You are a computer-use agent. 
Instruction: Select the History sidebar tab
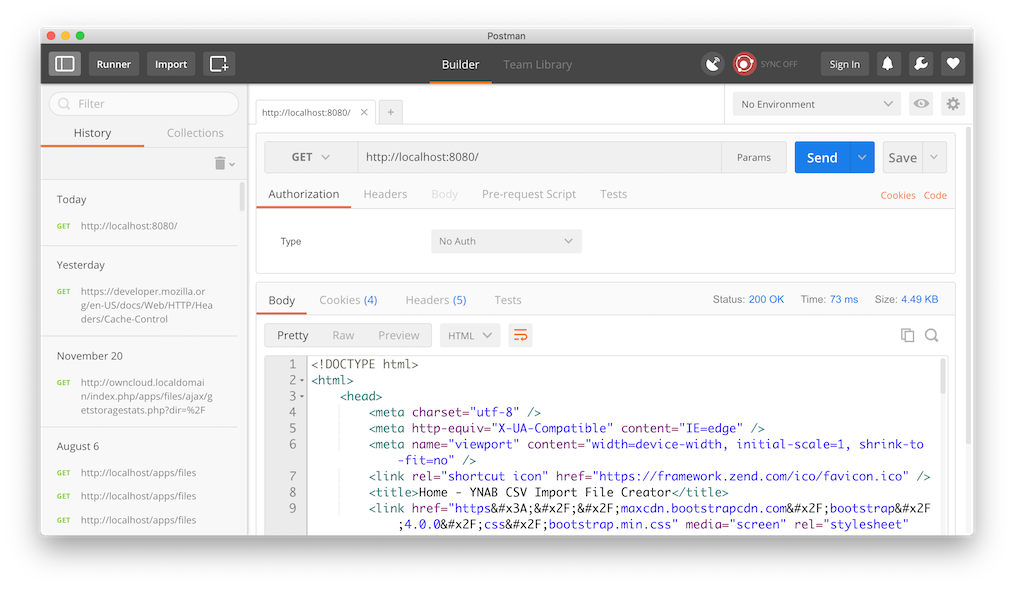(92, 133)
